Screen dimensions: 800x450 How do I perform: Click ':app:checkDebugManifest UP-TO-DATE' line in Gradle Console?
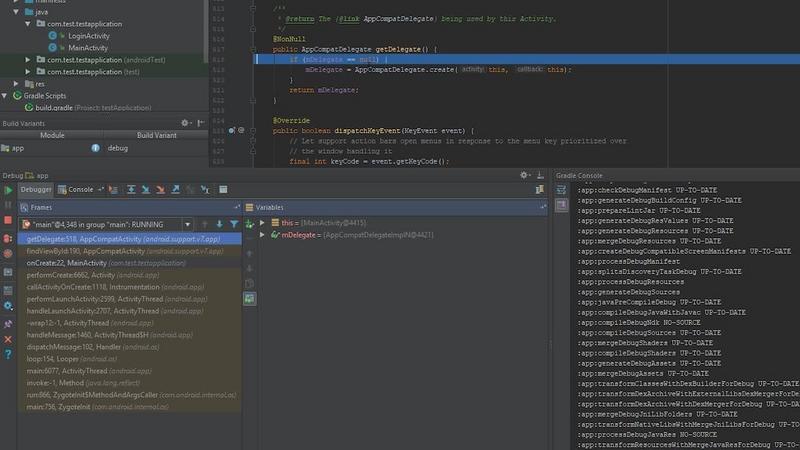(647, 190)
